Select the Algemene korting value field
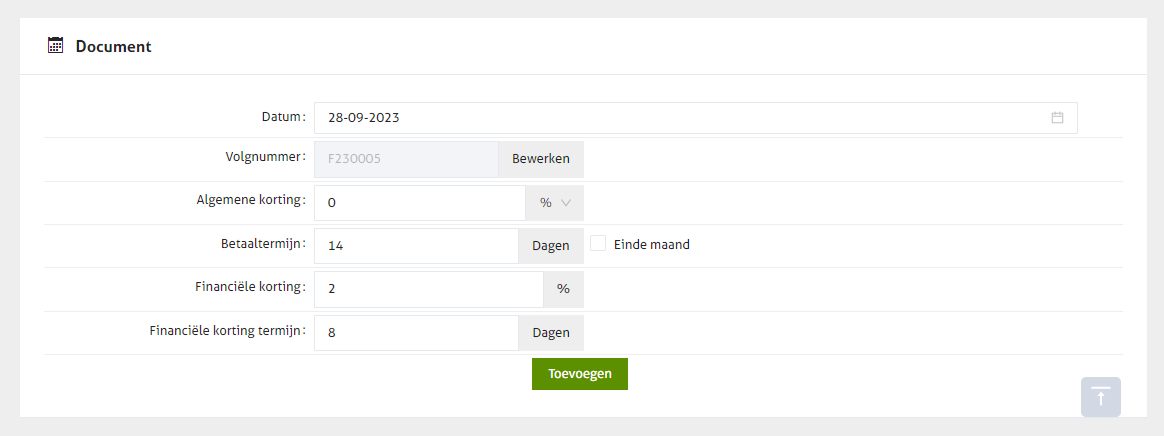Image resolution: width=1164 pixels, height=436 pixels. click(419, 203)
